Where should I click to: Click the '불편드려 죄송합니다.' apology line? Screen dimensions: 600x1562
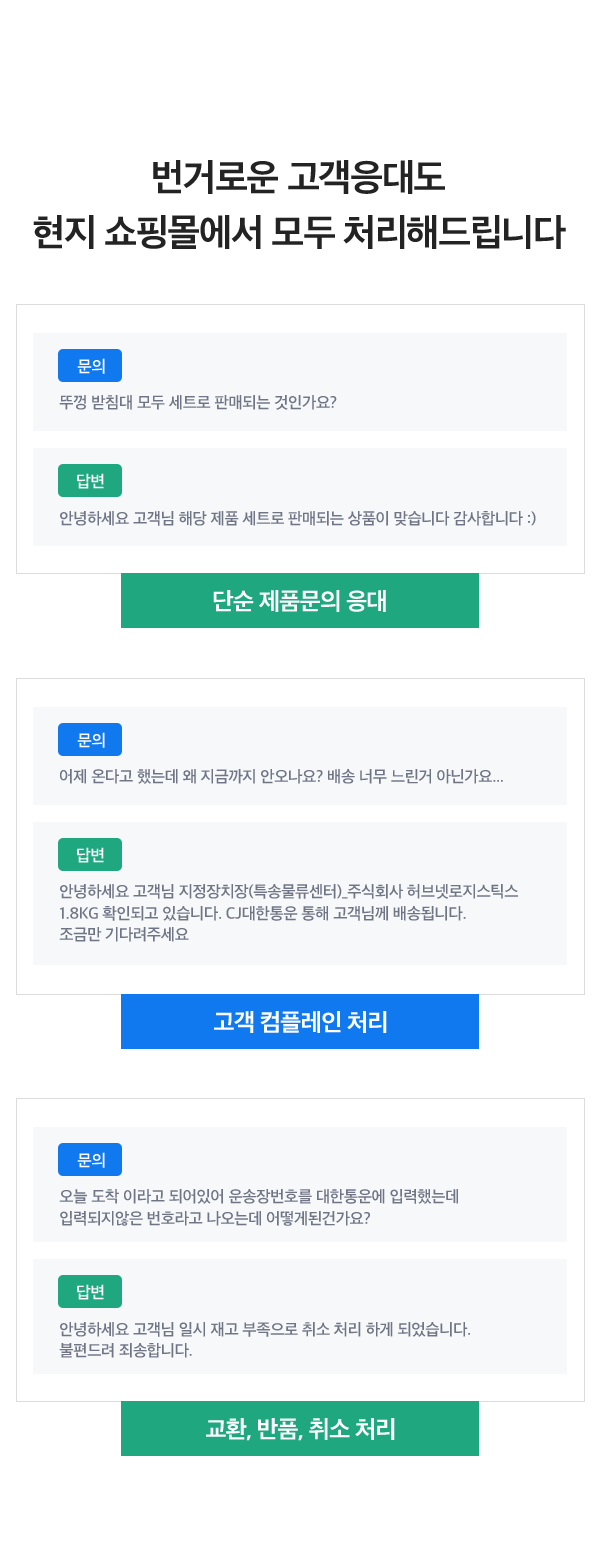126,1350
